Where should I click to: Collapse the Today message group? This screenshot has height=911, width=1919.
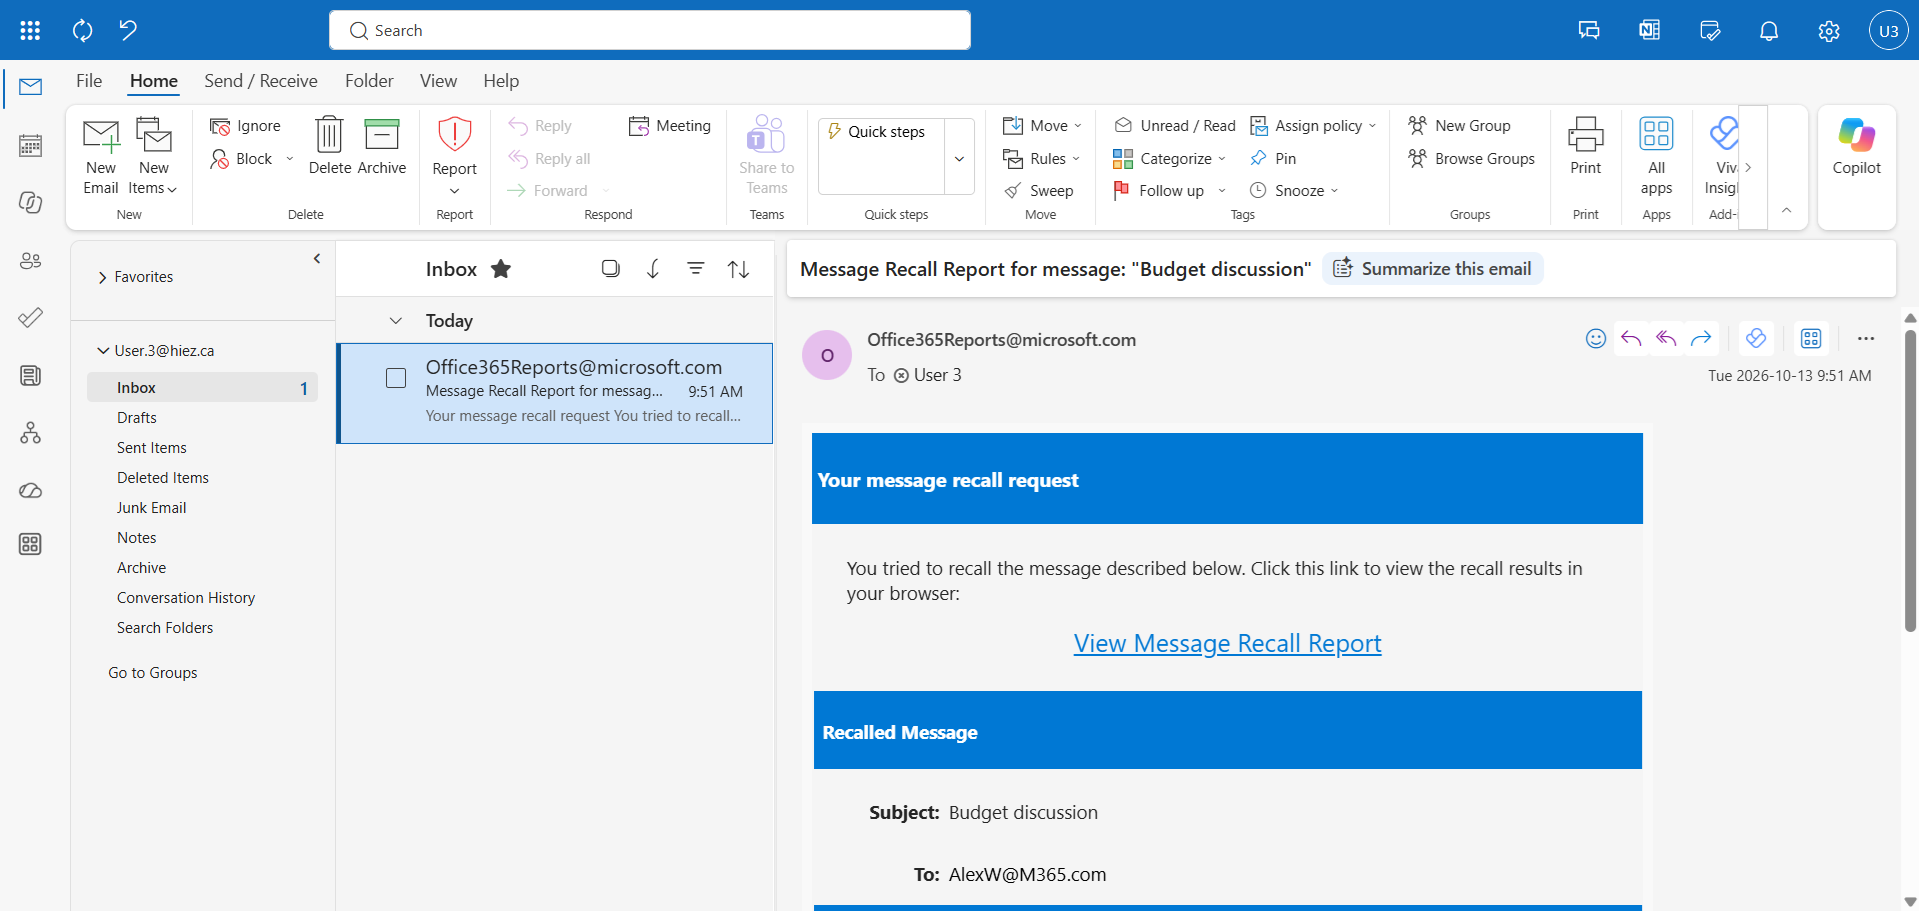[396, 321]
